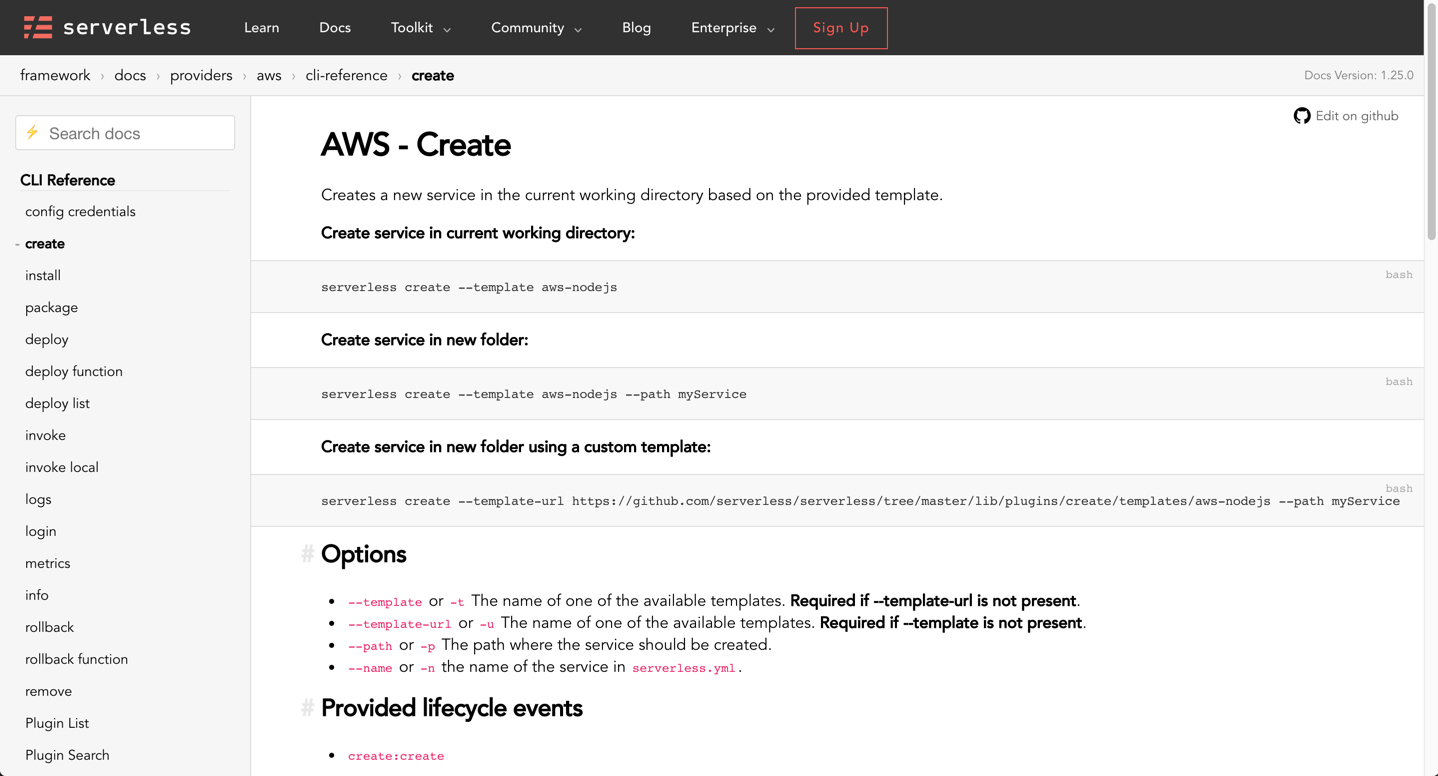Screen dimensions: 1438x776
Task: Open remove sidebar entry
Action: tap(49, 692)
